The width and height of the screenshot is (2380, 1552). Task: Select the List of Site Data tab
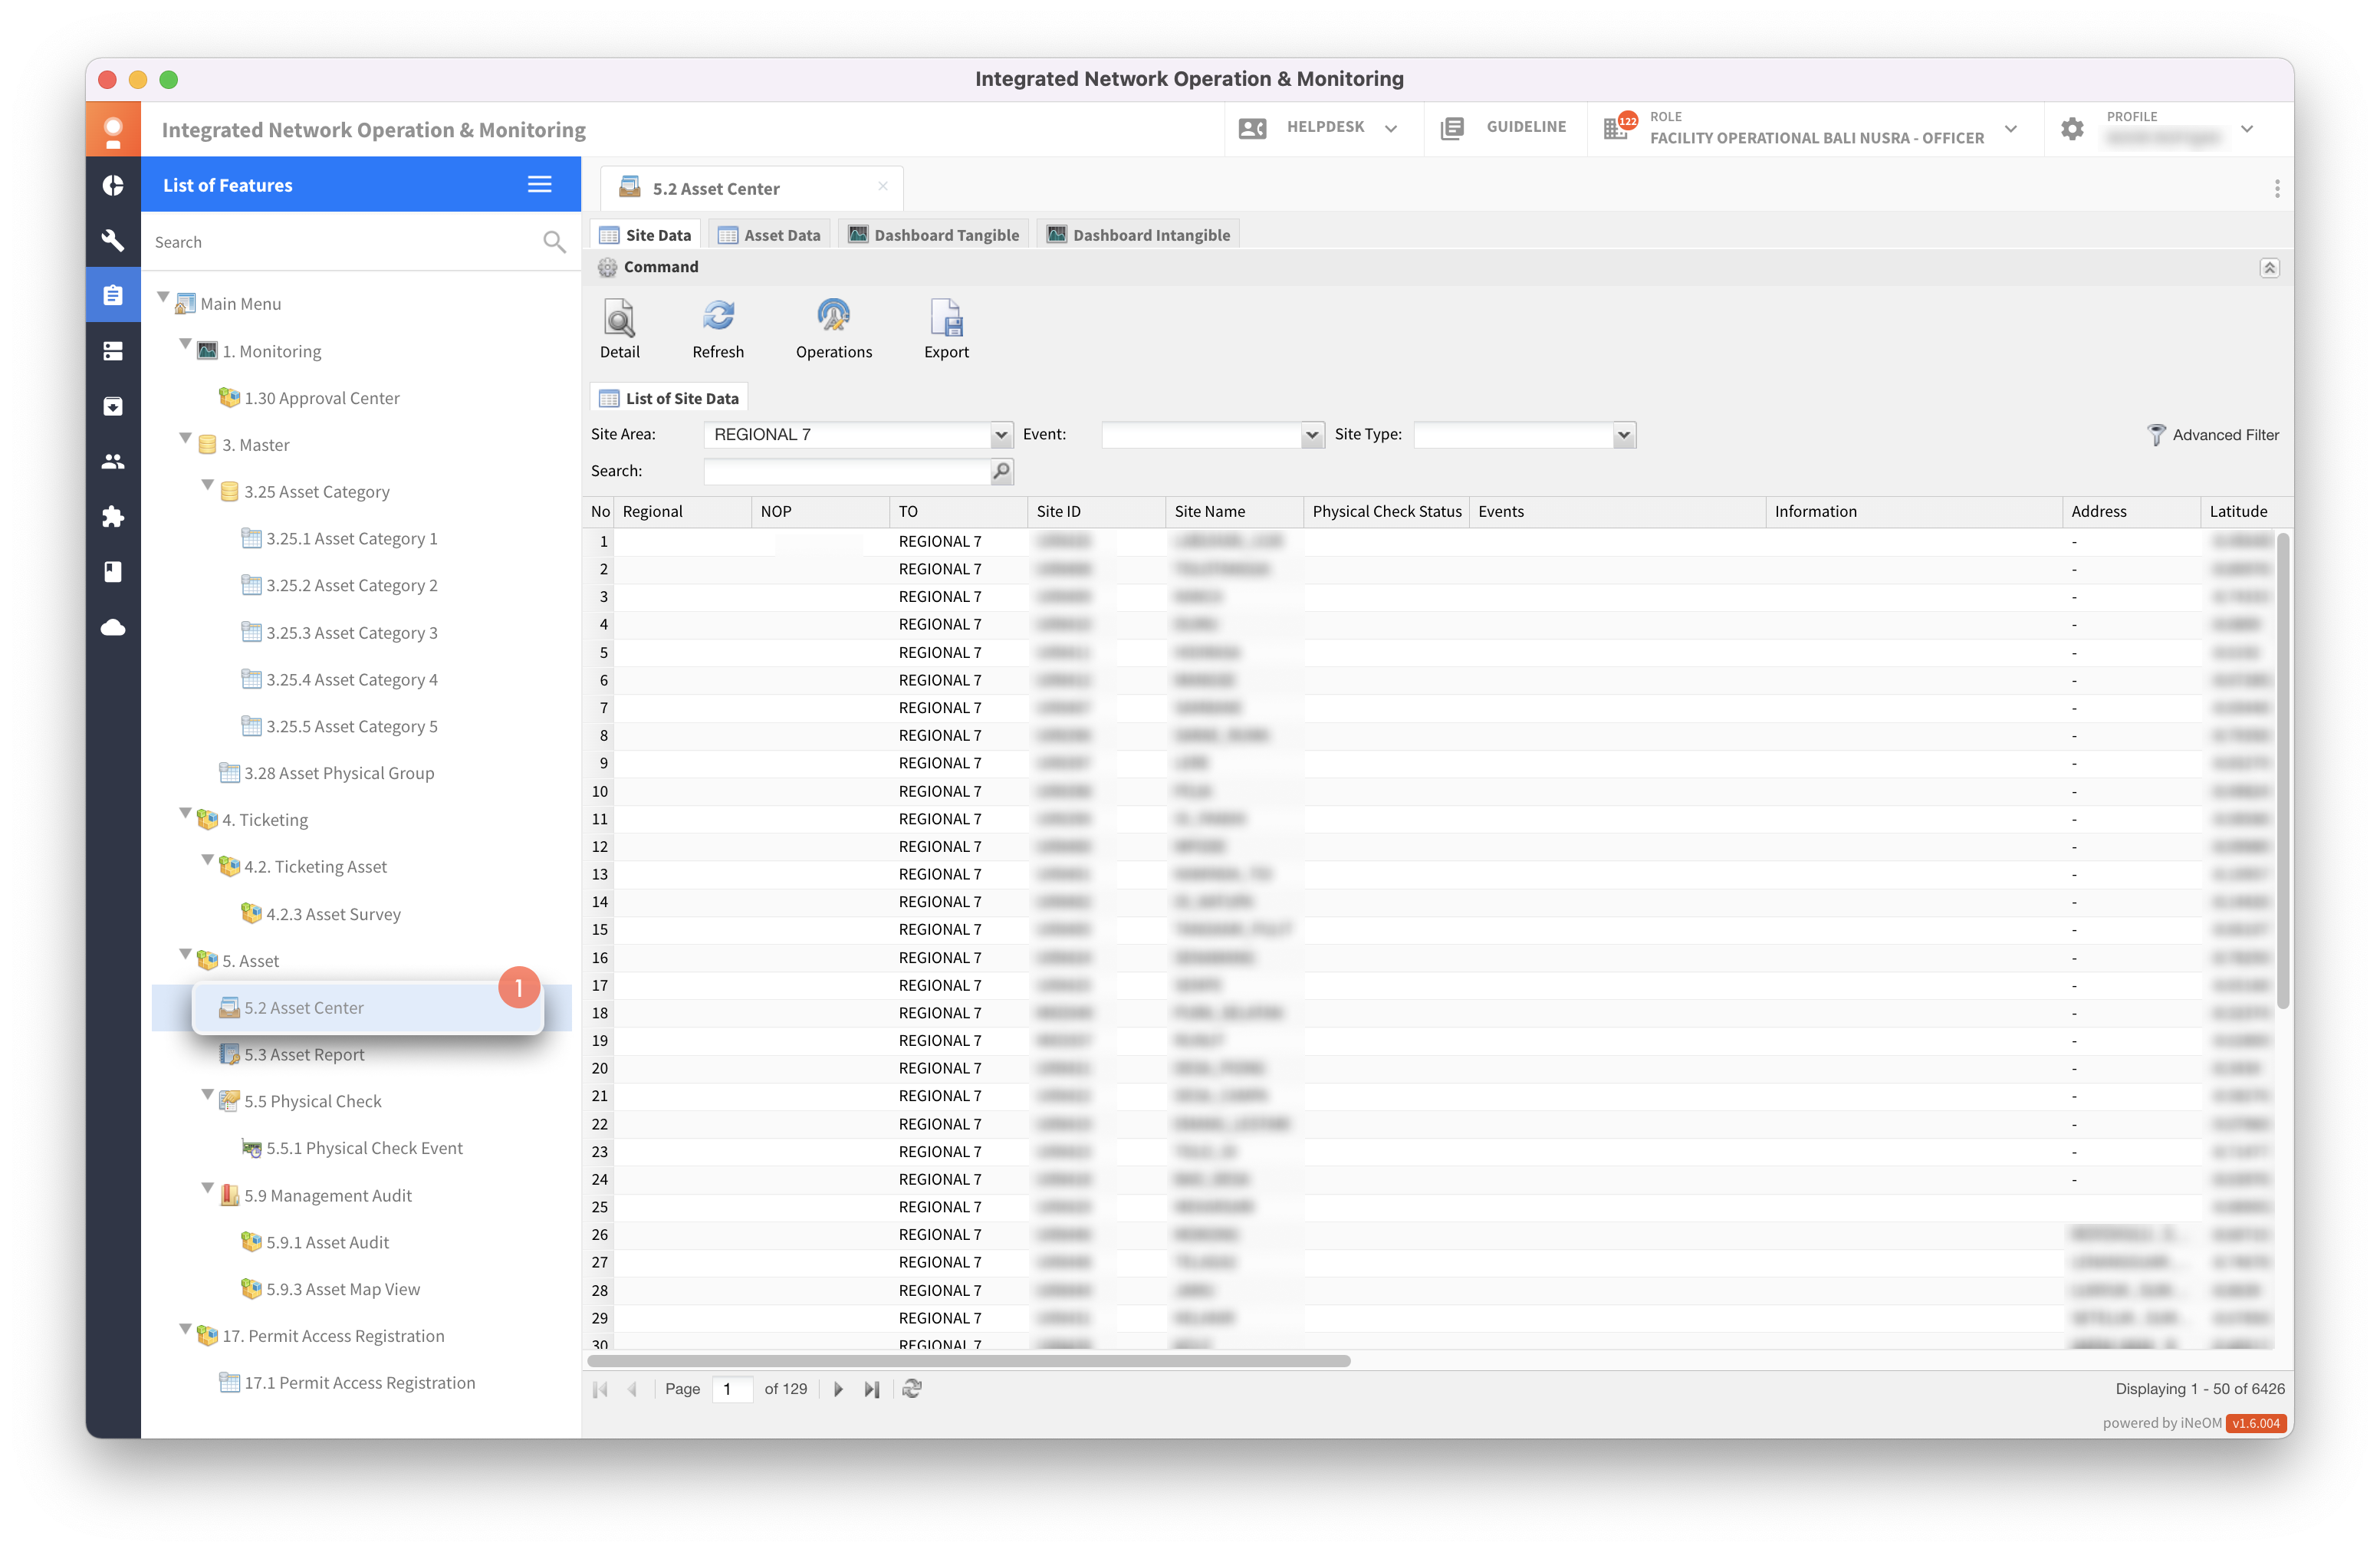669,399
